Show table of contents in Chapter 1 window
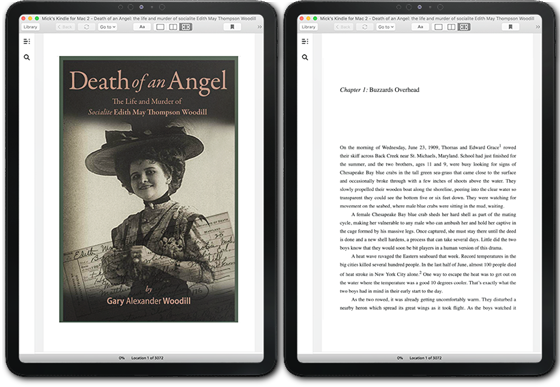560x387 pixels. pos(305,41)
